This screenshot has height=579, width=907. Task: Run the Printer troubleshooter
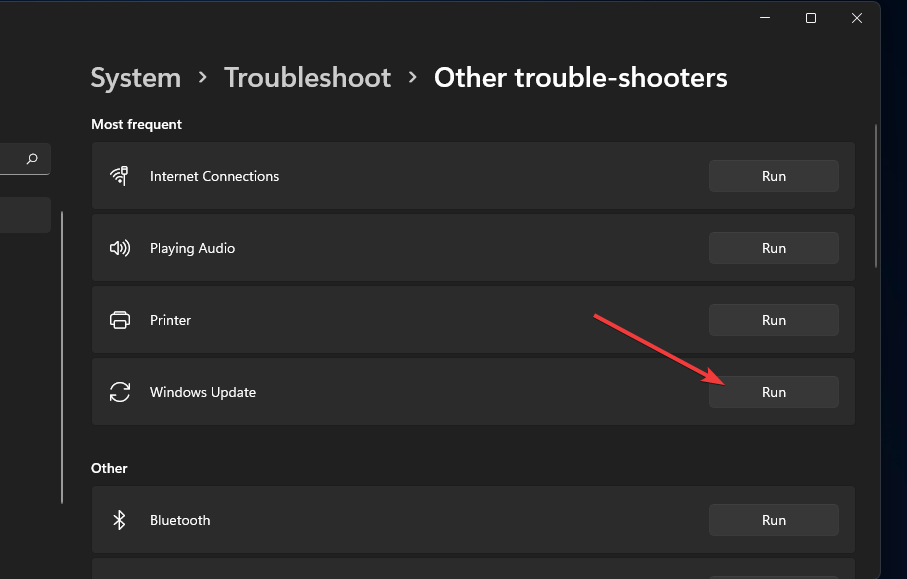click(773, 319)
